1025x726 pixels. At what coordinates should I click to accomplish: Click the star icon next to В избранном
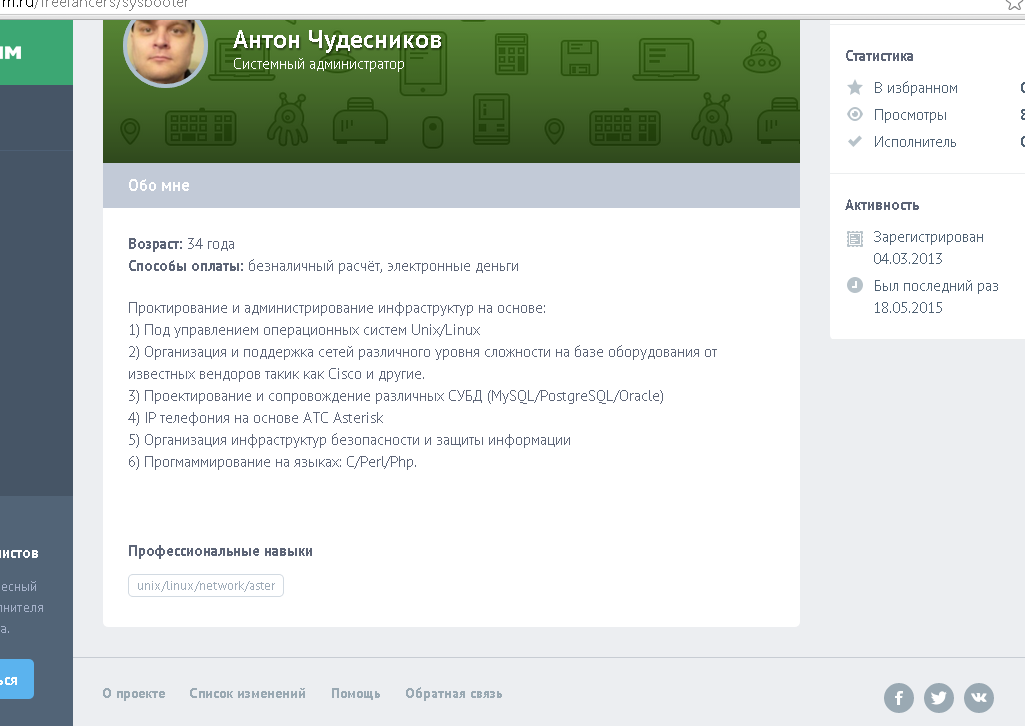(854, 87)
